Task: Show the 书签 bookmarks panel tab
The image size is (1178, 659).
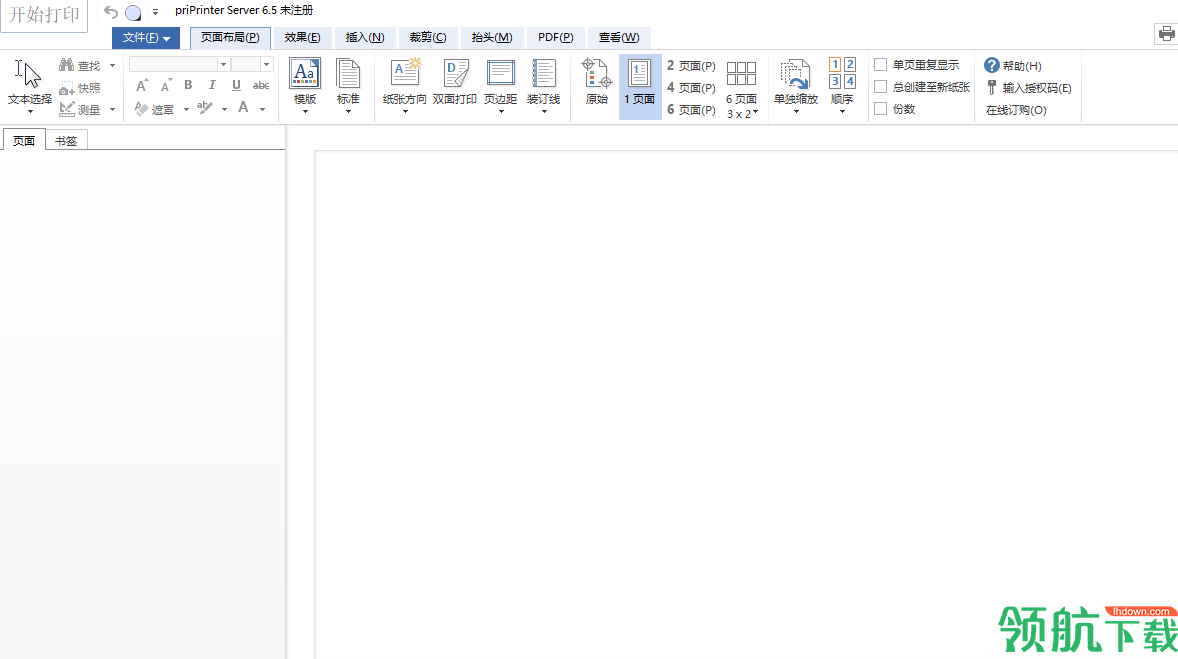Action: 66,141
